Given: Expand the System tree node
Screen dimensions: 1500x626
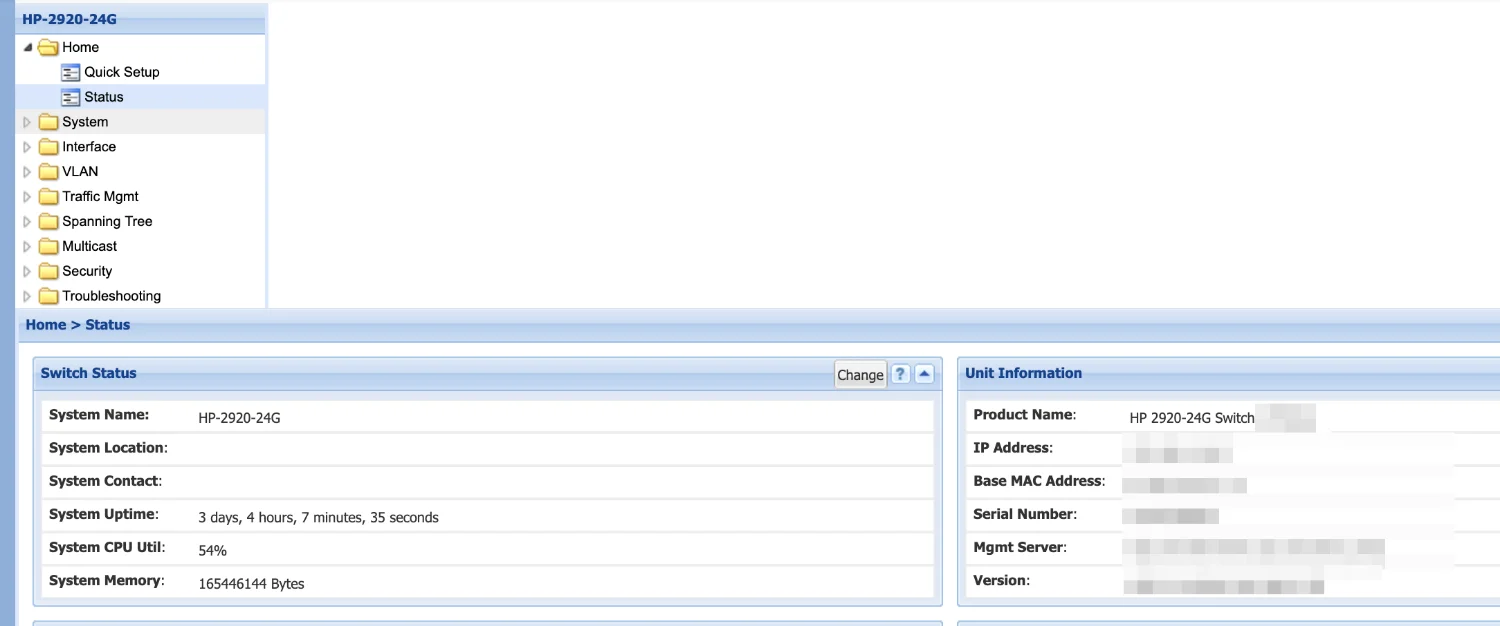Looking at the screenshot, I should [28, 122].
